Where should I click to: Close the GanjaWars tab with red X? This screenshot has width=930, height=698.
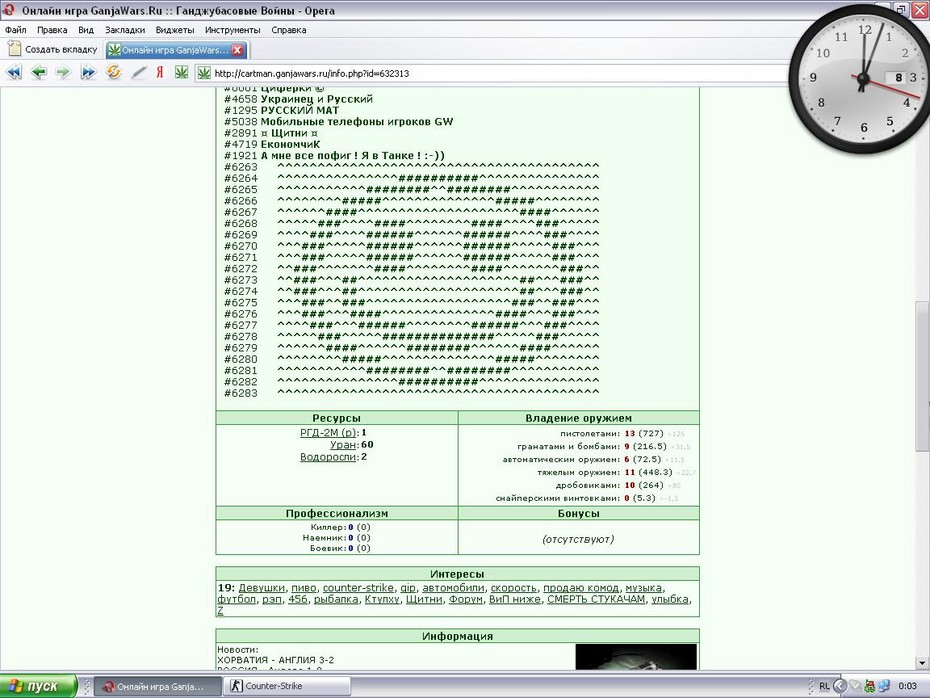[x=238, y=50]
